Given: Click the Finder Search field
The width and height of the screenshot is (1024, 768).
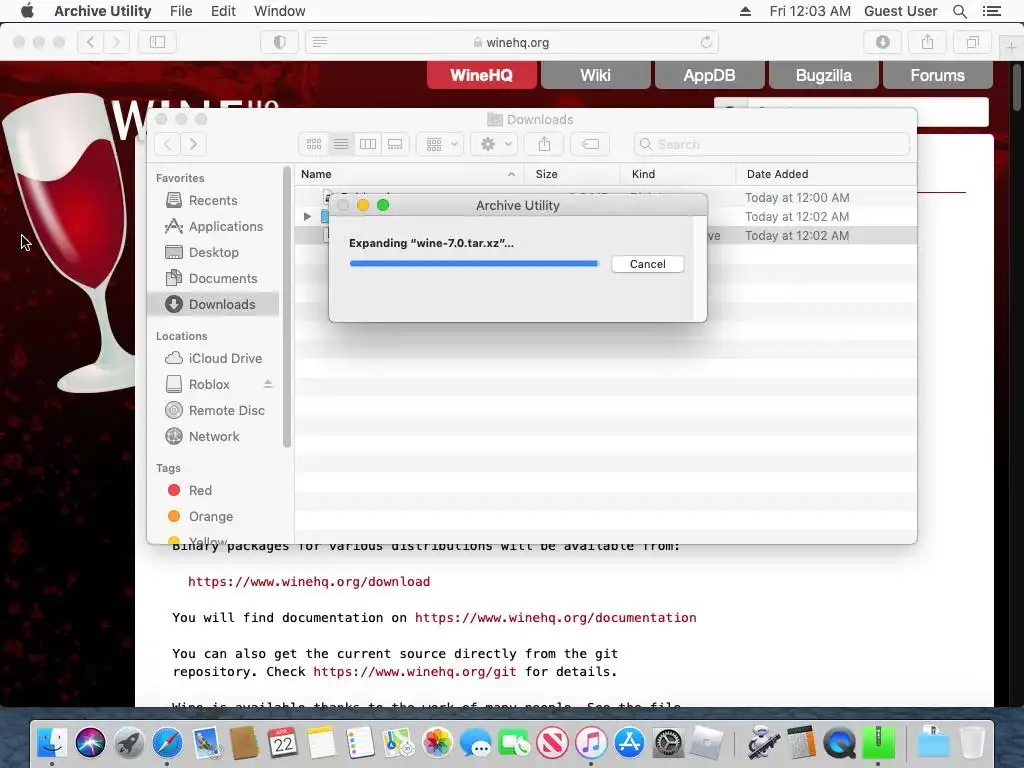Looking at the screenshot, I should (771, 144).
